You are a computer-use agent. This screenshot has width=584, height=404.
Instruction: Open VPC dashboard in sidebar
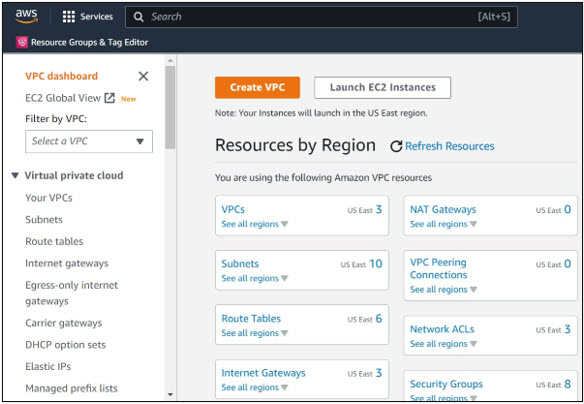tap(61, 76)
